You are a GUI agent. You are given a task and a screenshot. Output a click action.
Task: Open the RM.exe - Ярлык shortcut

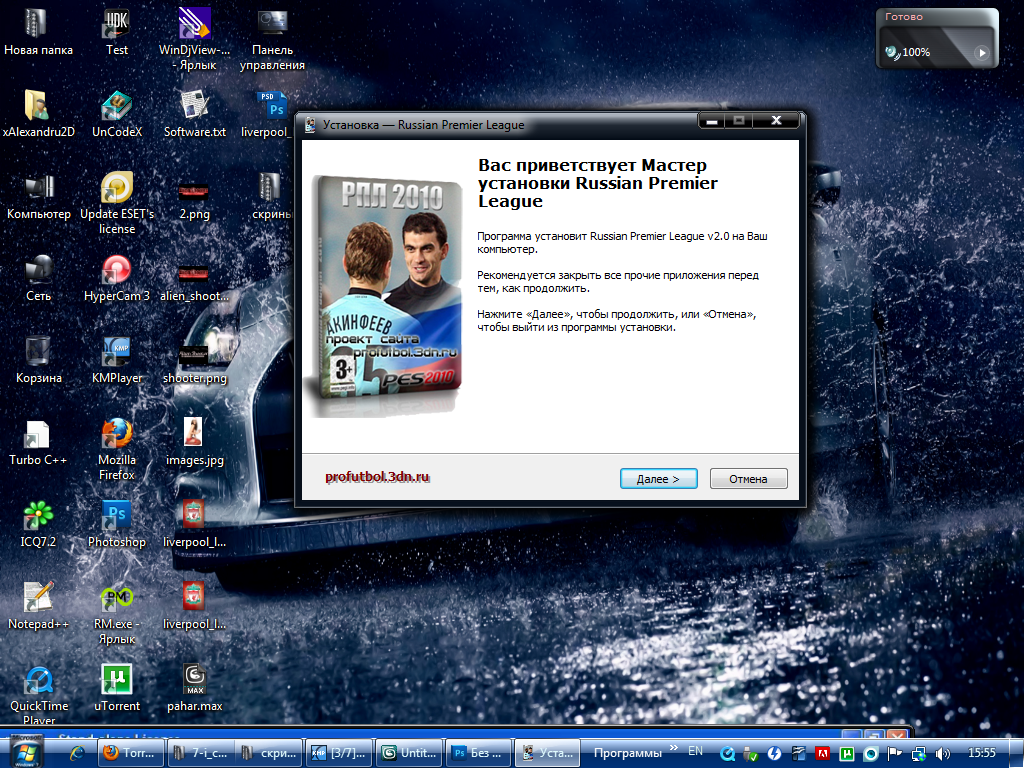coord(117,613)
